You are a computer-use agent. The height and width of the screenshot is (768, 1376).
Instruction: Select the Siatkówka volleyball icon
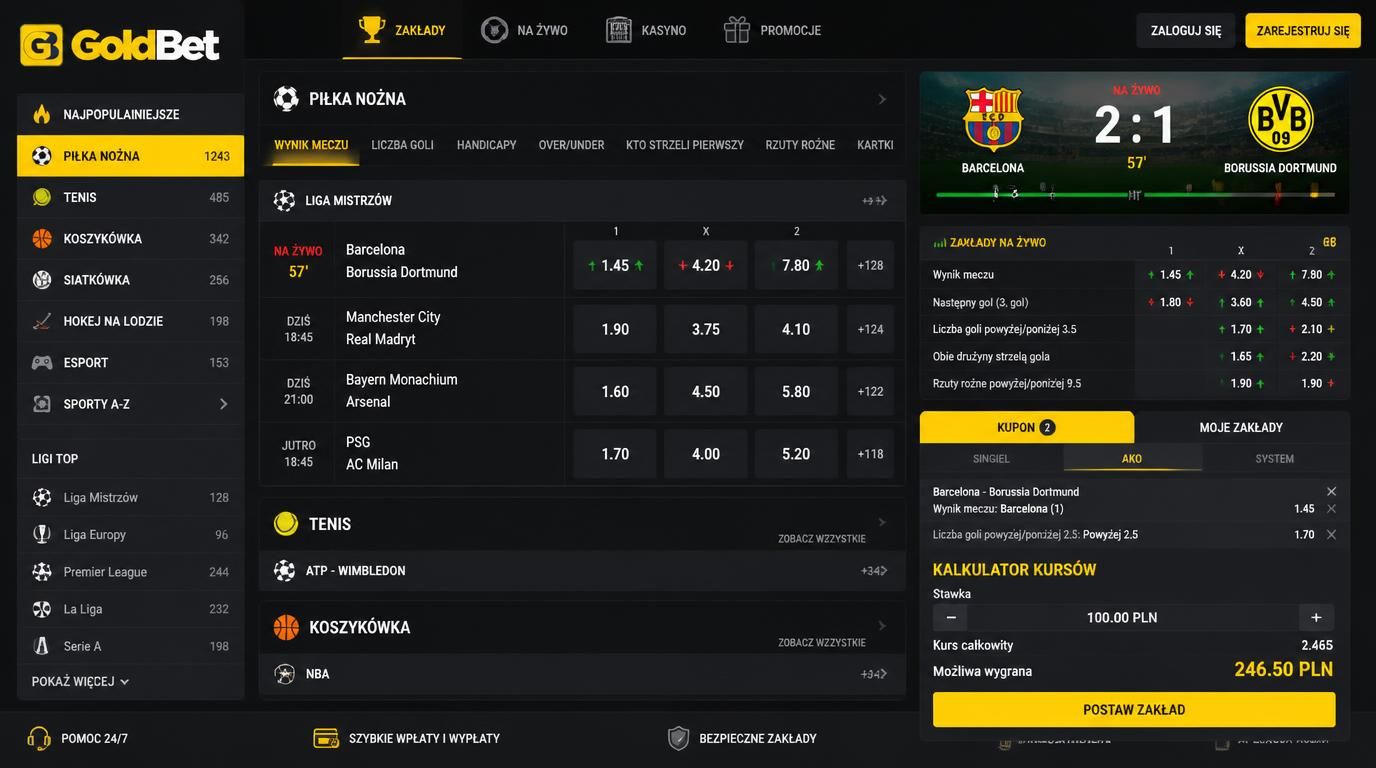(x=41, y=280)
